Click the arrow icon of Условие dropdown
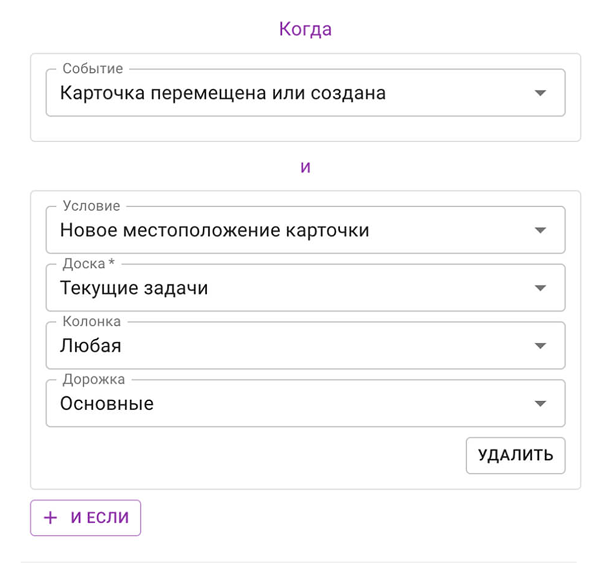This screenshot has height=563, width=600. [x=540, y=230]
